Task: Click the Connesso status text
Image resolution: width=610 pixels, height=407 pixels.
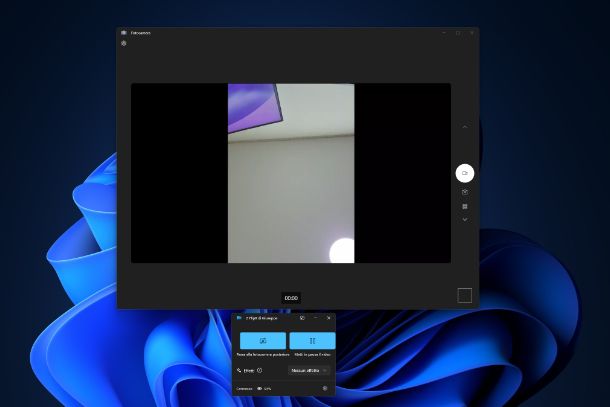Action: pyautogui.click(x=244, y=388)
